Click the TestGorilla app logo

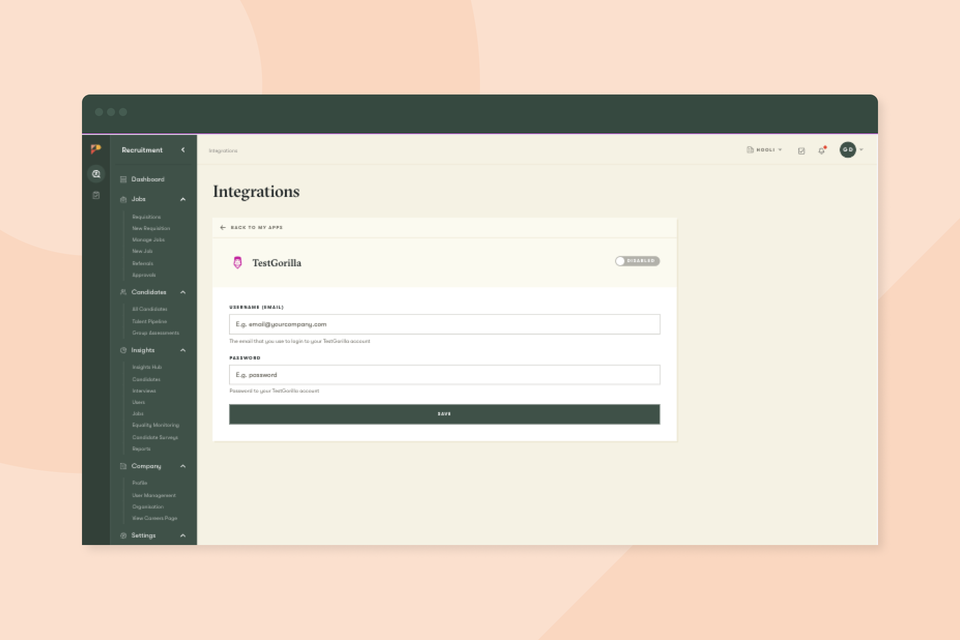pyautogui.click(x=237, y=262)
